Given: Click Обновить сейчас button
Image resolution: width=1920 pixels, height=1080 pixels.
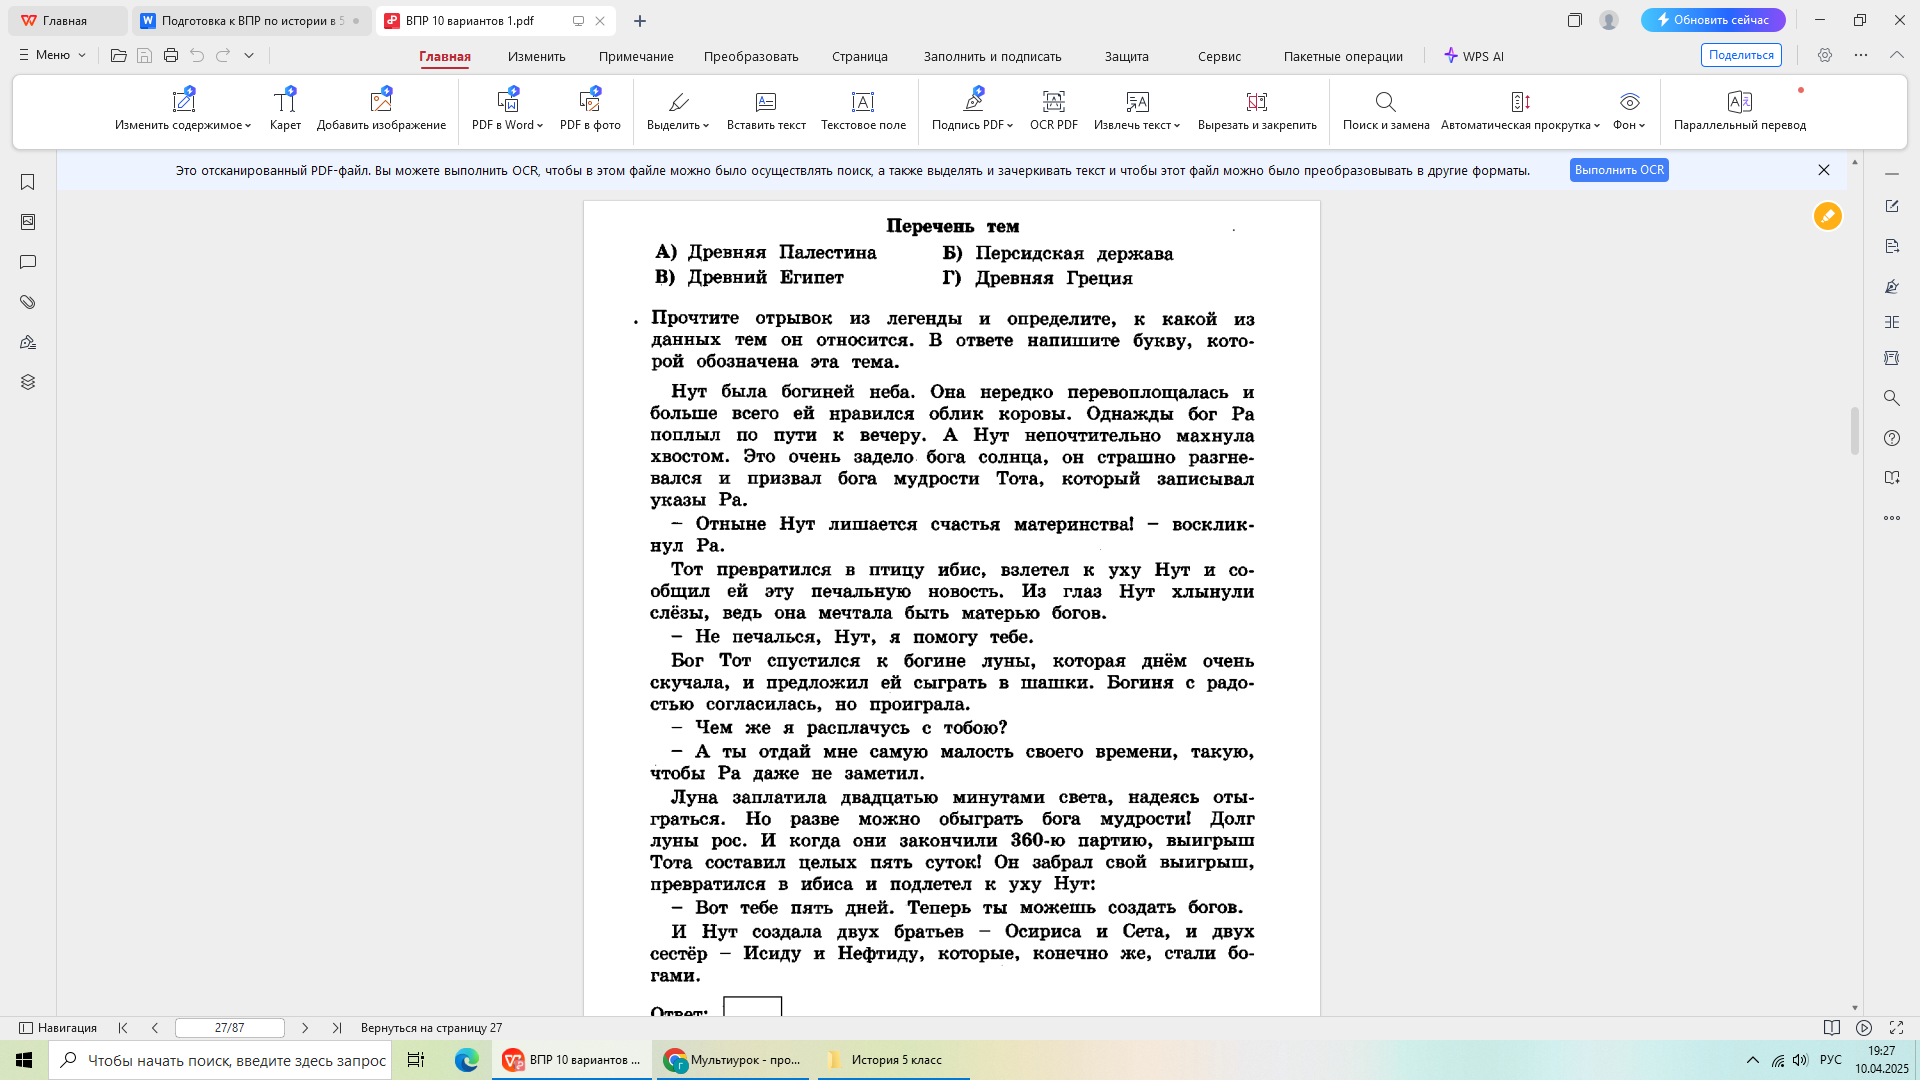Looking at the screenshot, I should pos(1713,20).
